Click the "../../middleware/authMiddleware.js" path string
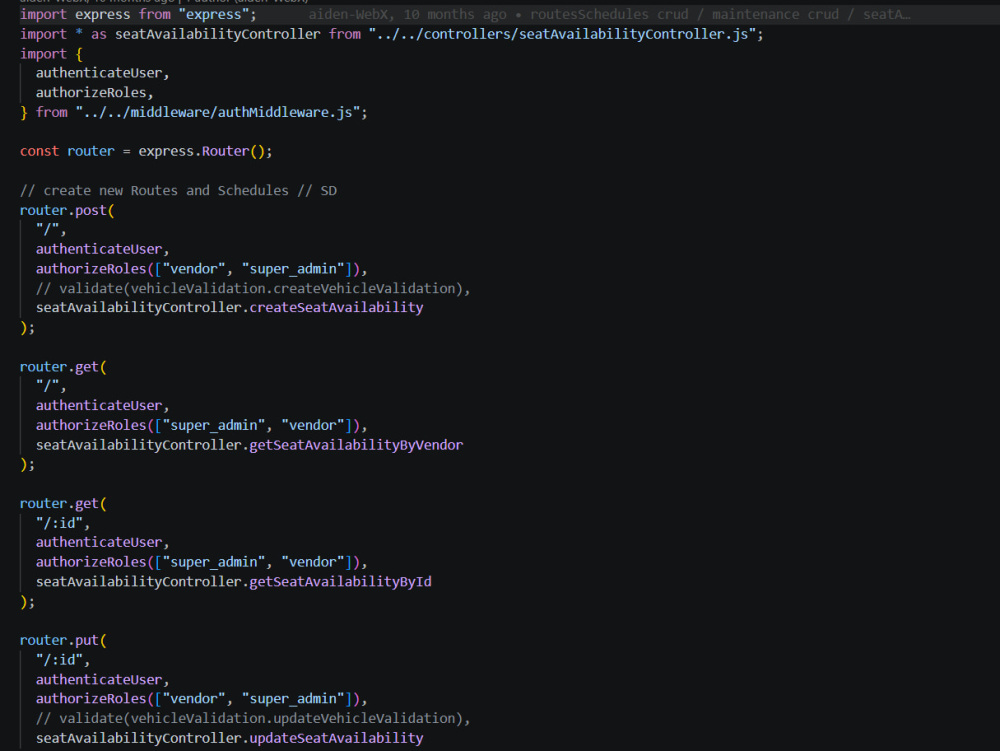The height and width of the screenshot is (751, 1000). pos(217,113)
